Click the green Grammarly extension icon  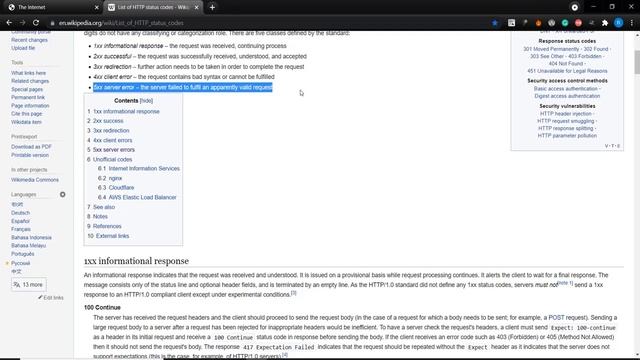coord(565,23)
